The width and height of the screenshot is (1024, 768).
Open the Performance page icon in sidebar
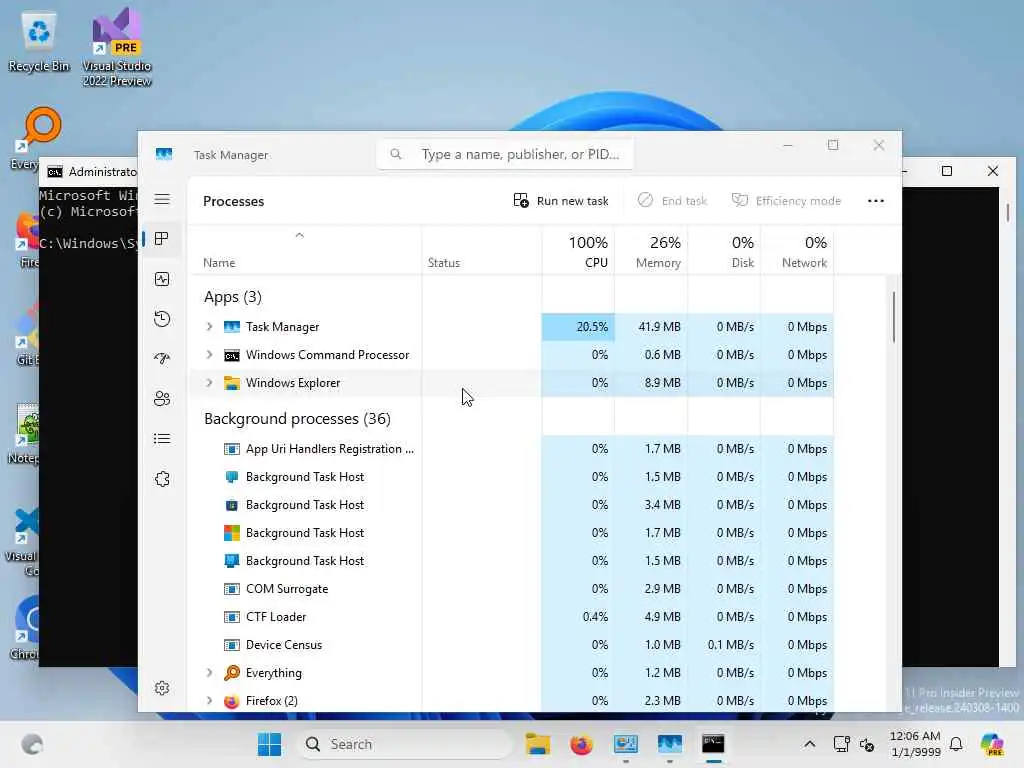[162, 279]
